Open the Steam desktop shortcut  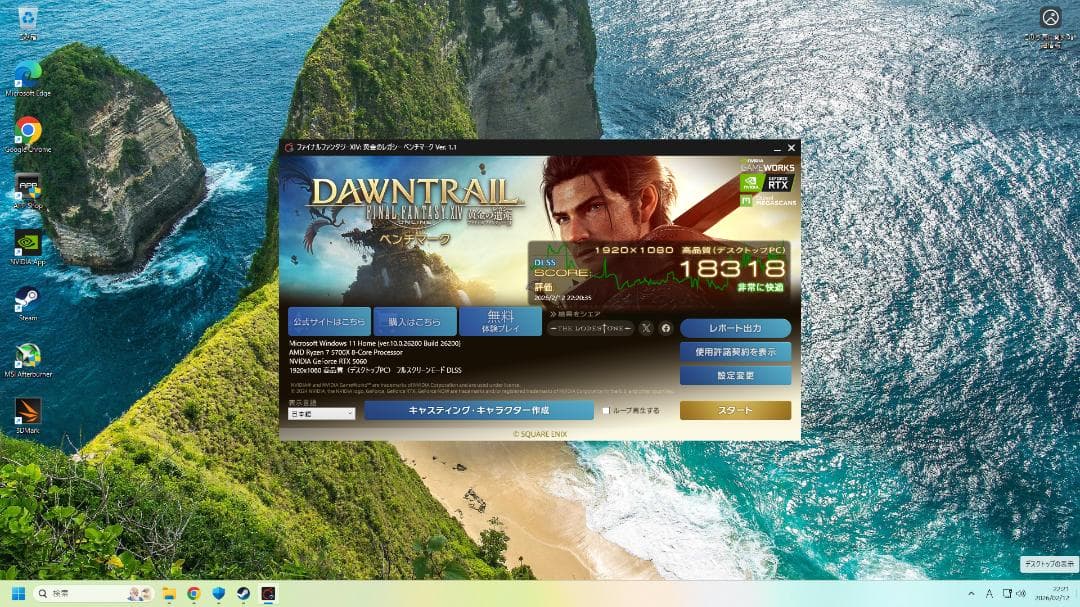pos(28,303)
